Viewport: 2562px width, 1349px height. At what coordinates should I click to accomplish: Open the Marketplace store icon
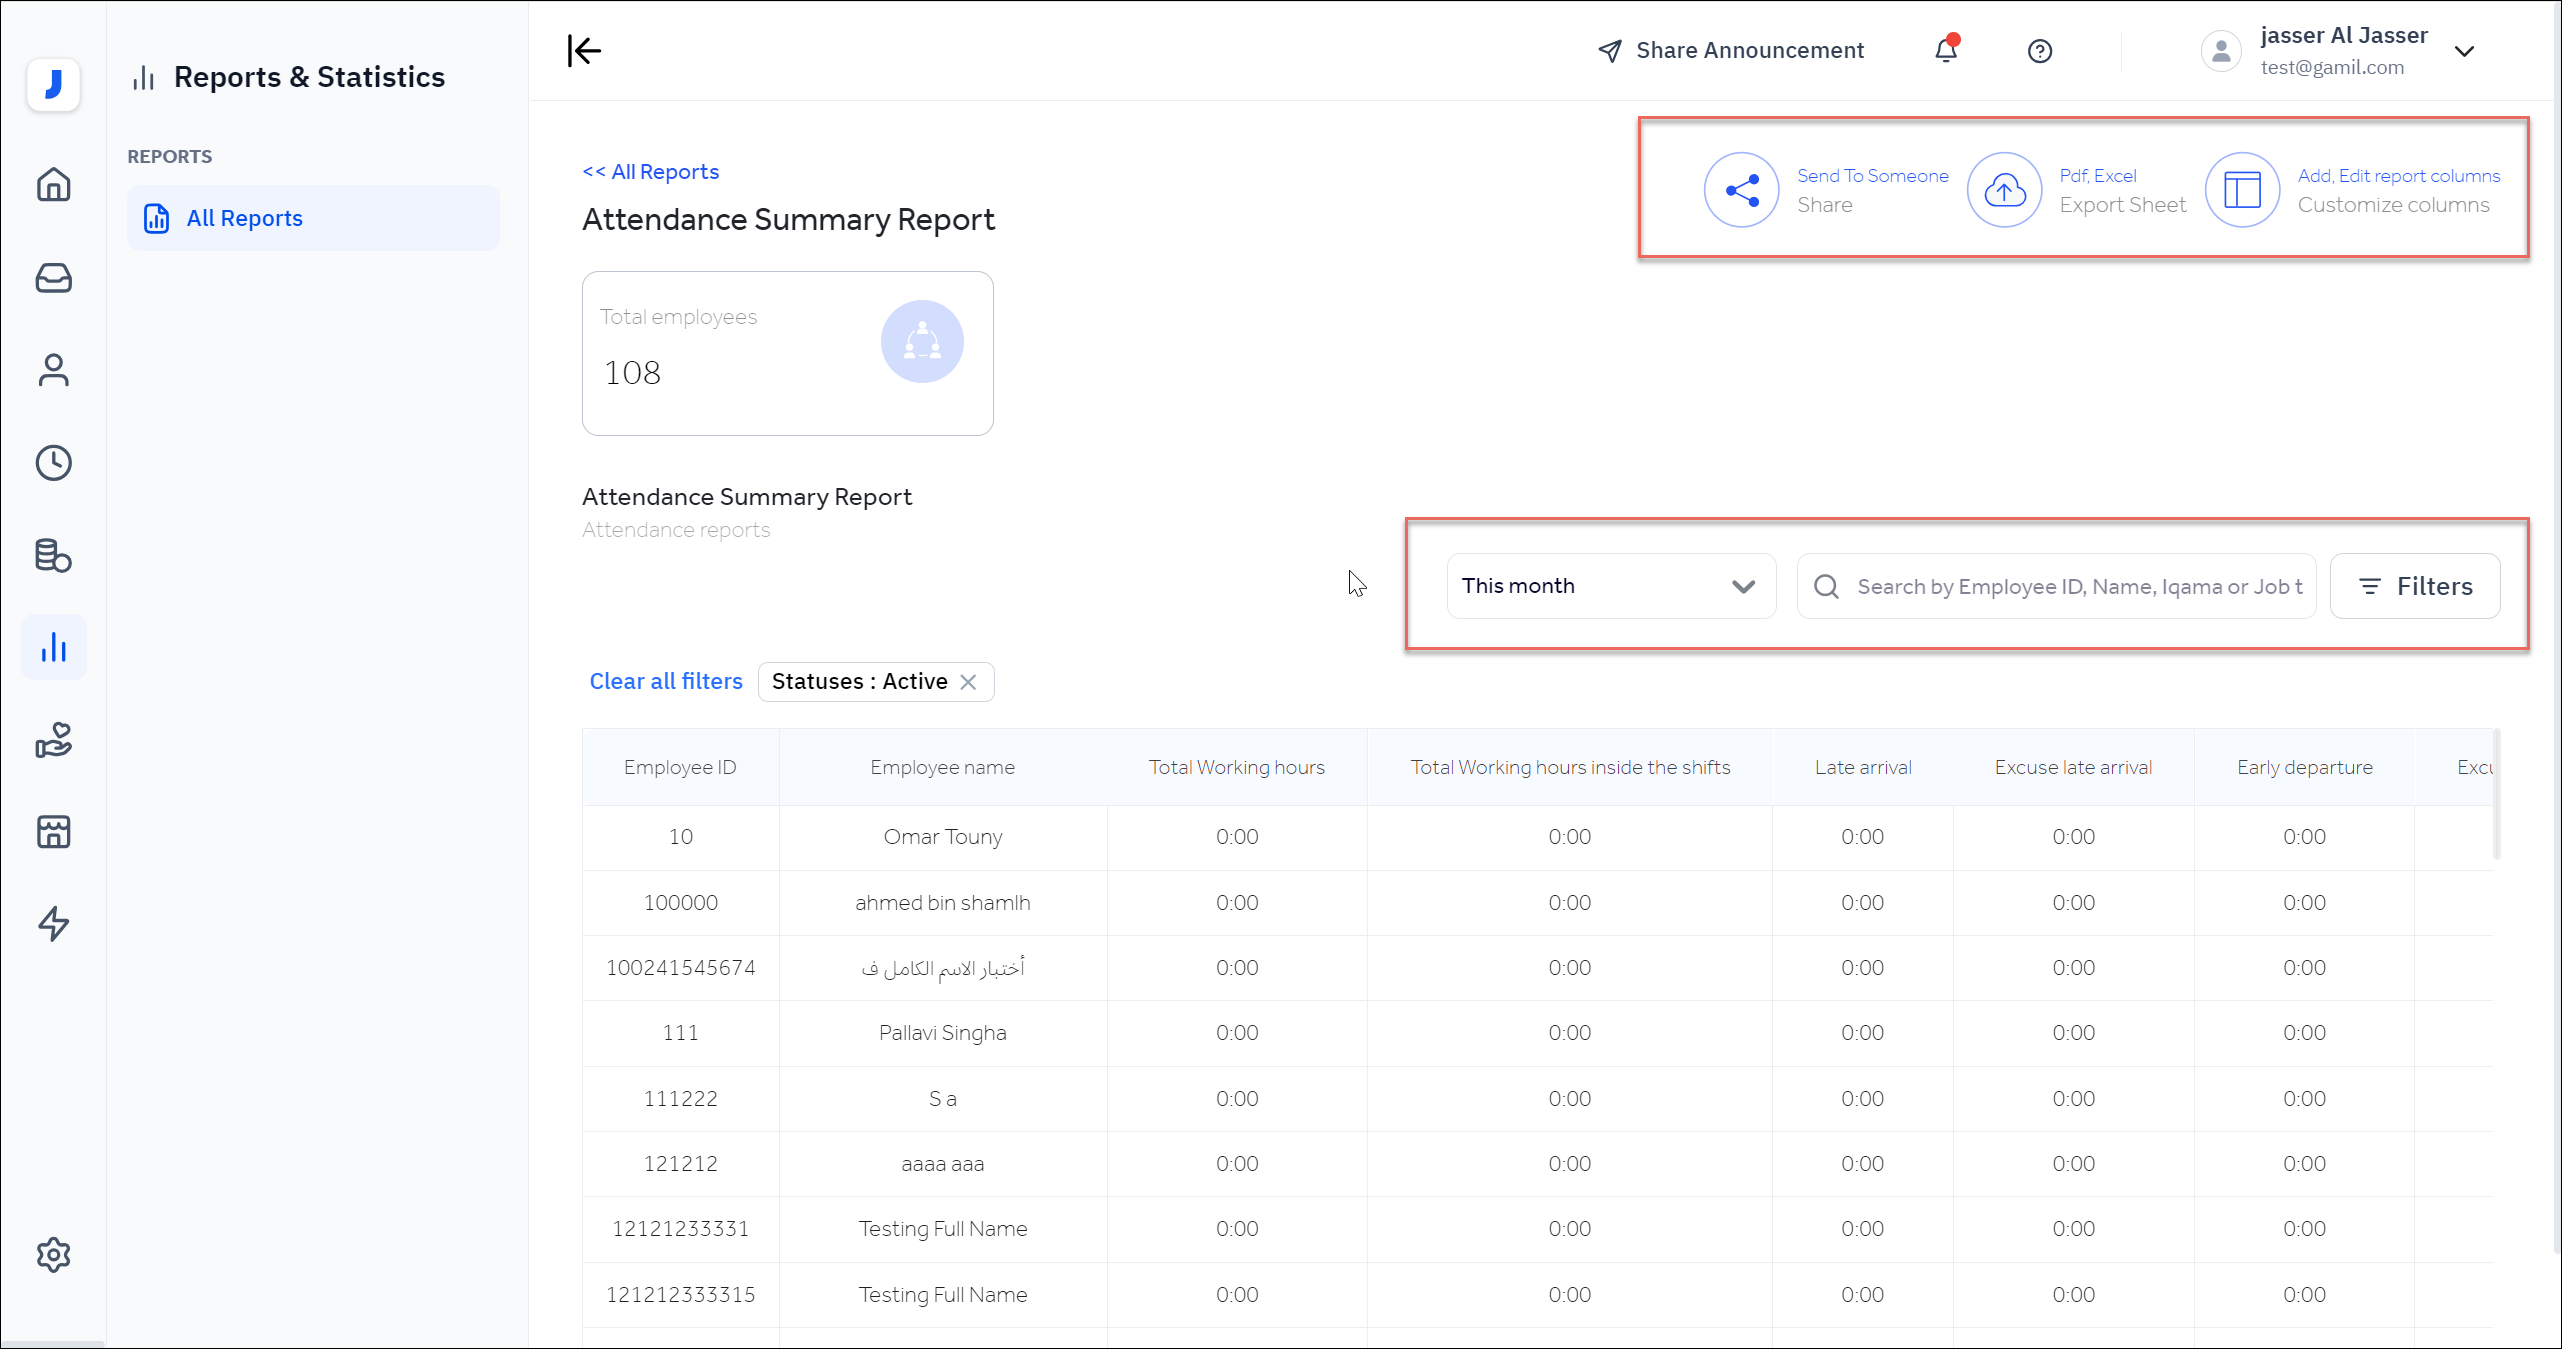53,831
